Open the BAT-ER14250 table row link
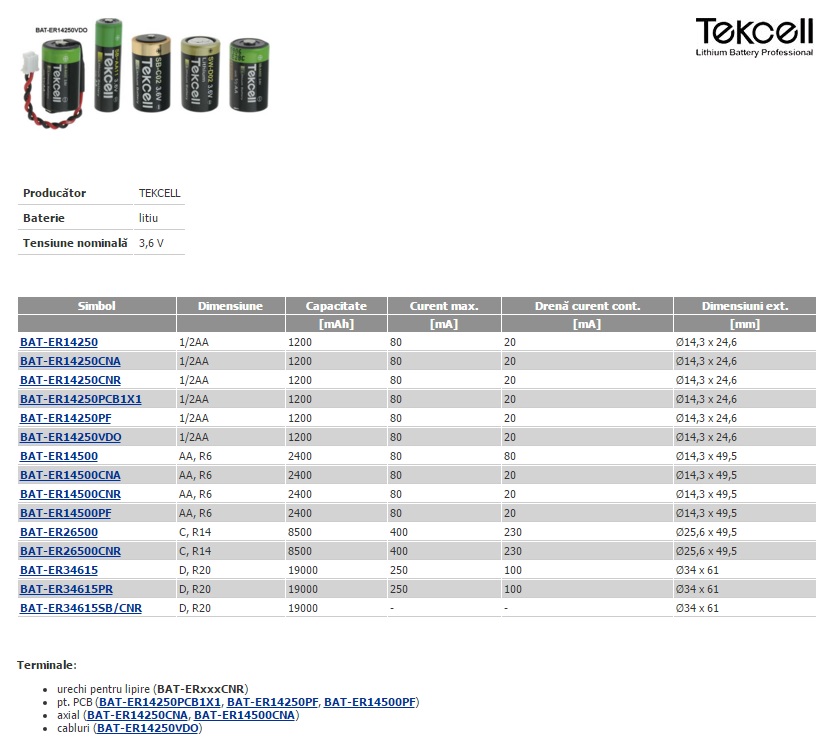 coord(59,342)
